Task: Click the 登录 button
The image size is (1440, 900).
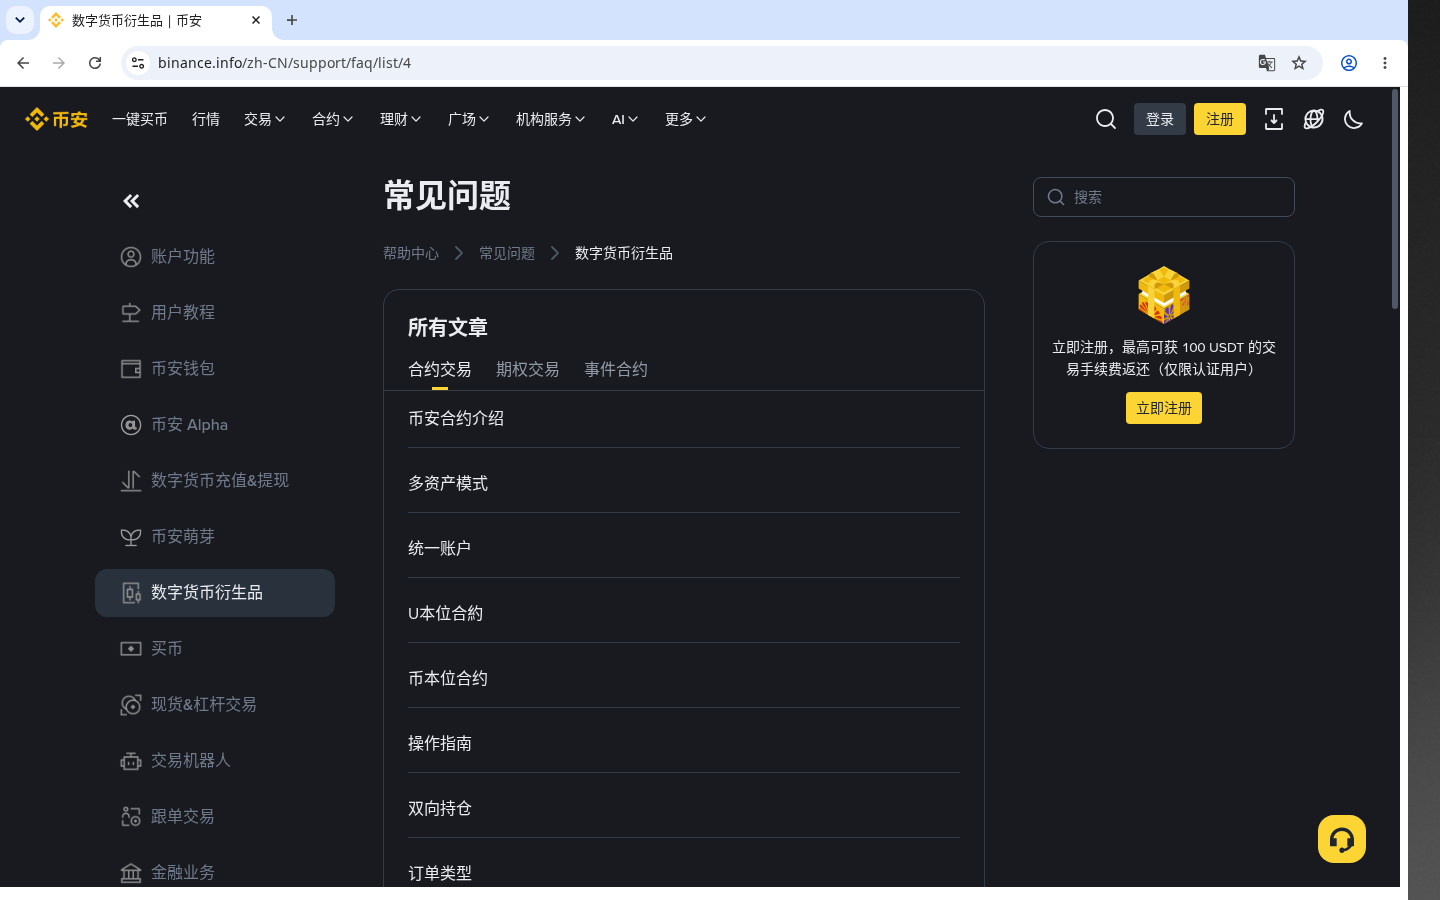Action: (x=1160, y=120)
